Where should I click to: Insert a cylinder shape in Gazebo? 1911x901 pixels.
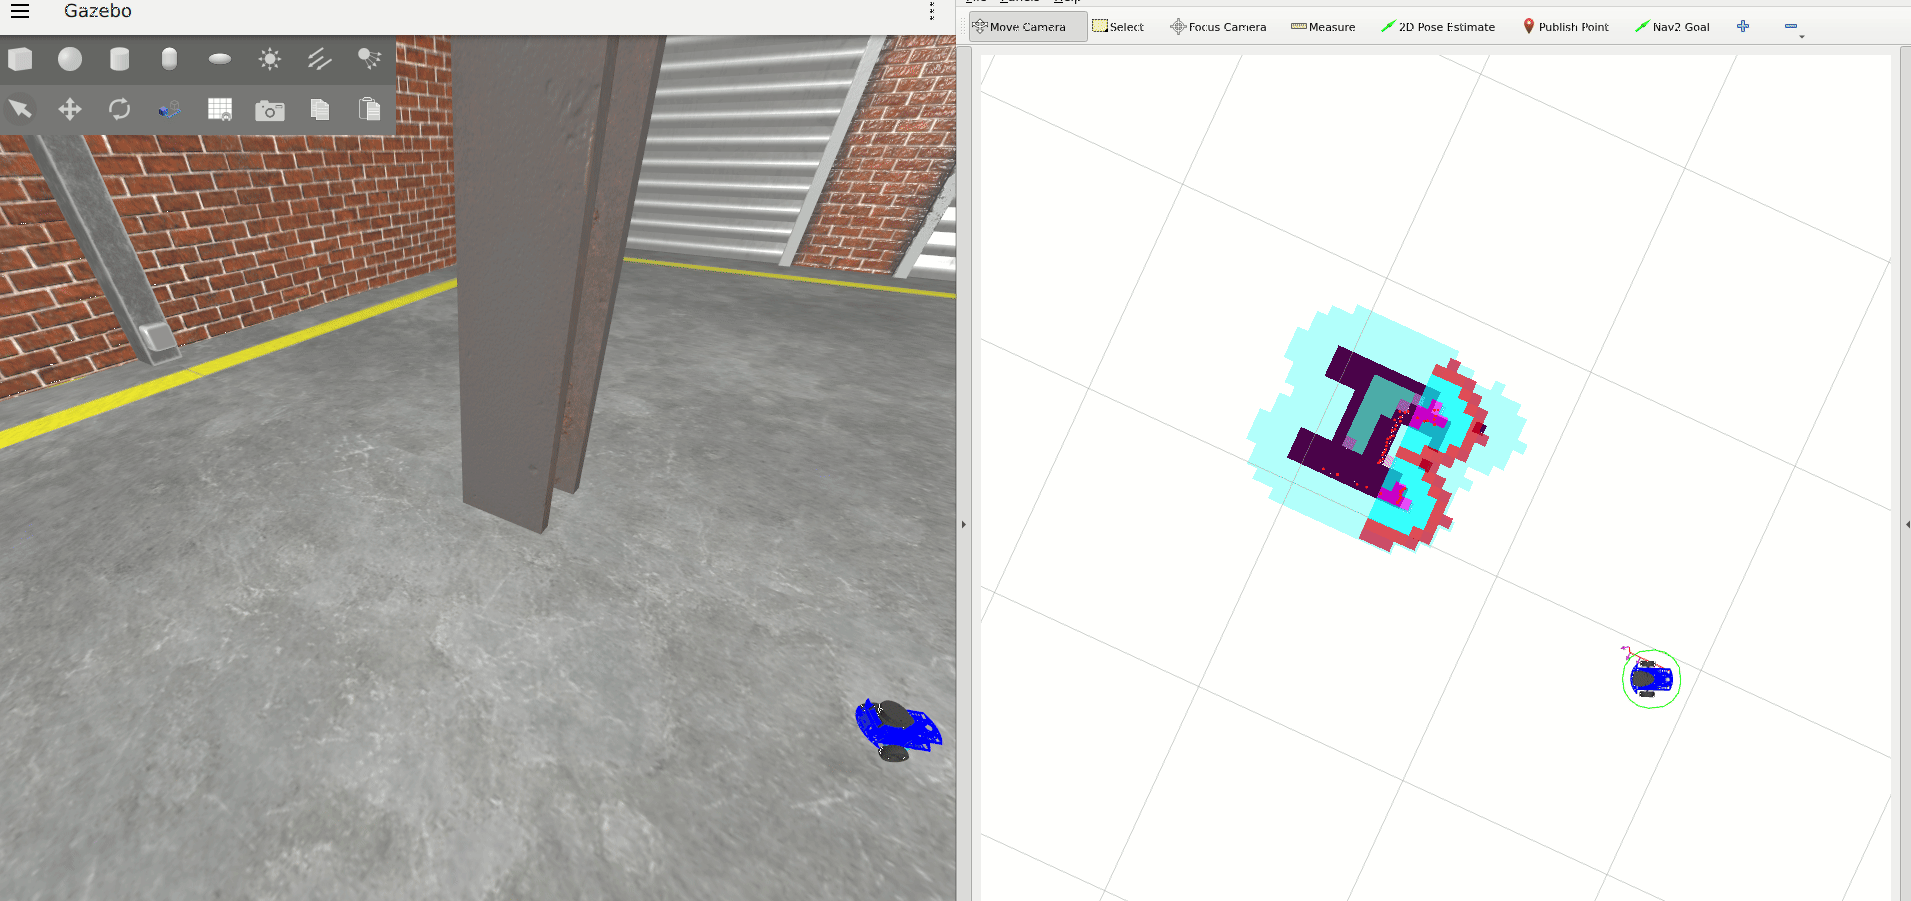(x=119, y=59)
